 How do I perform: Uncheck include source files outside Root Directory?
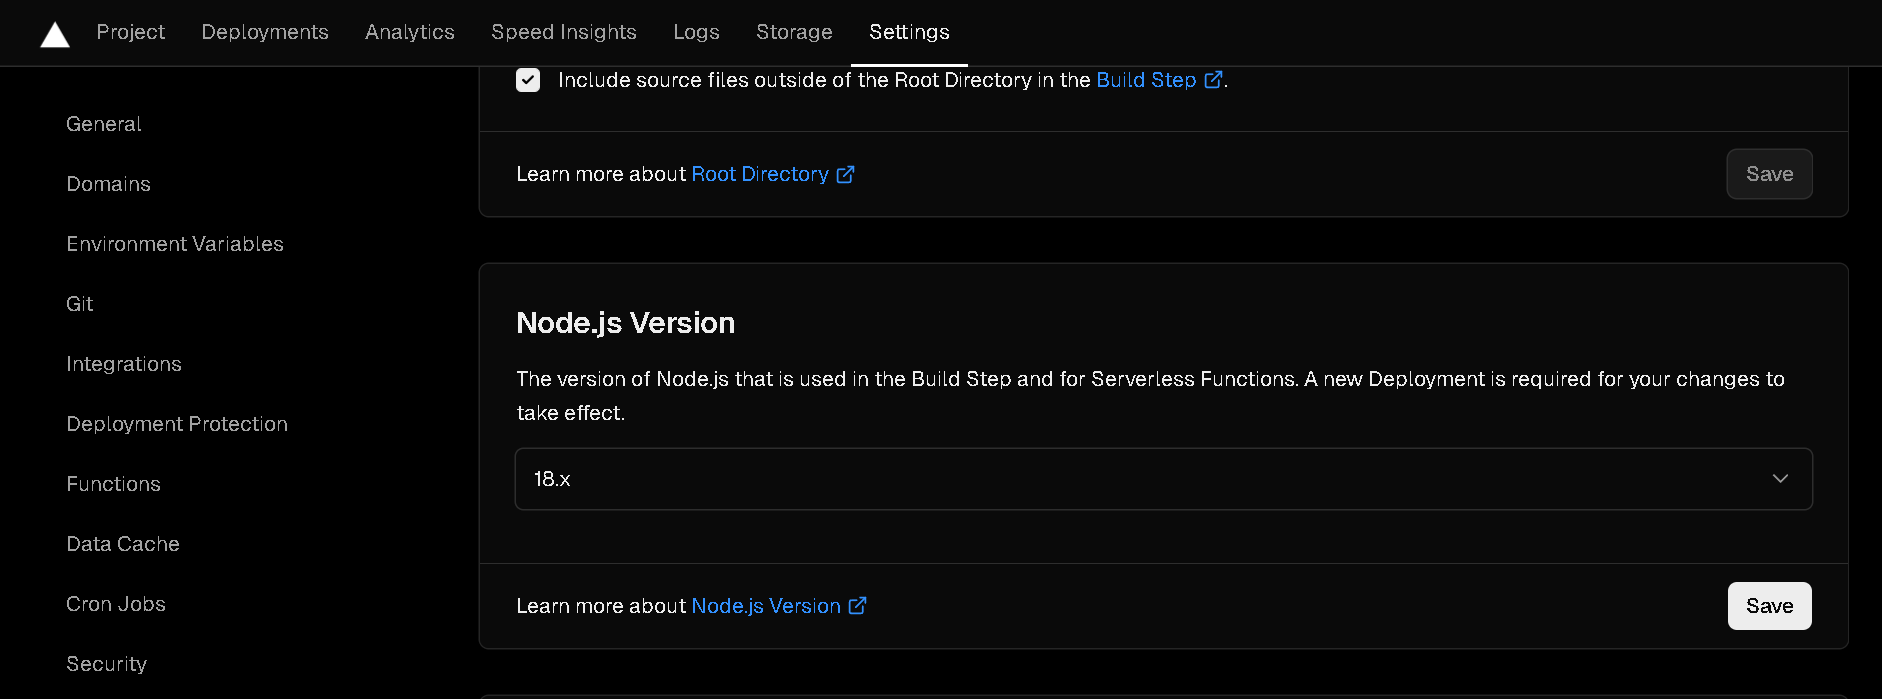(x=527, y=79)
